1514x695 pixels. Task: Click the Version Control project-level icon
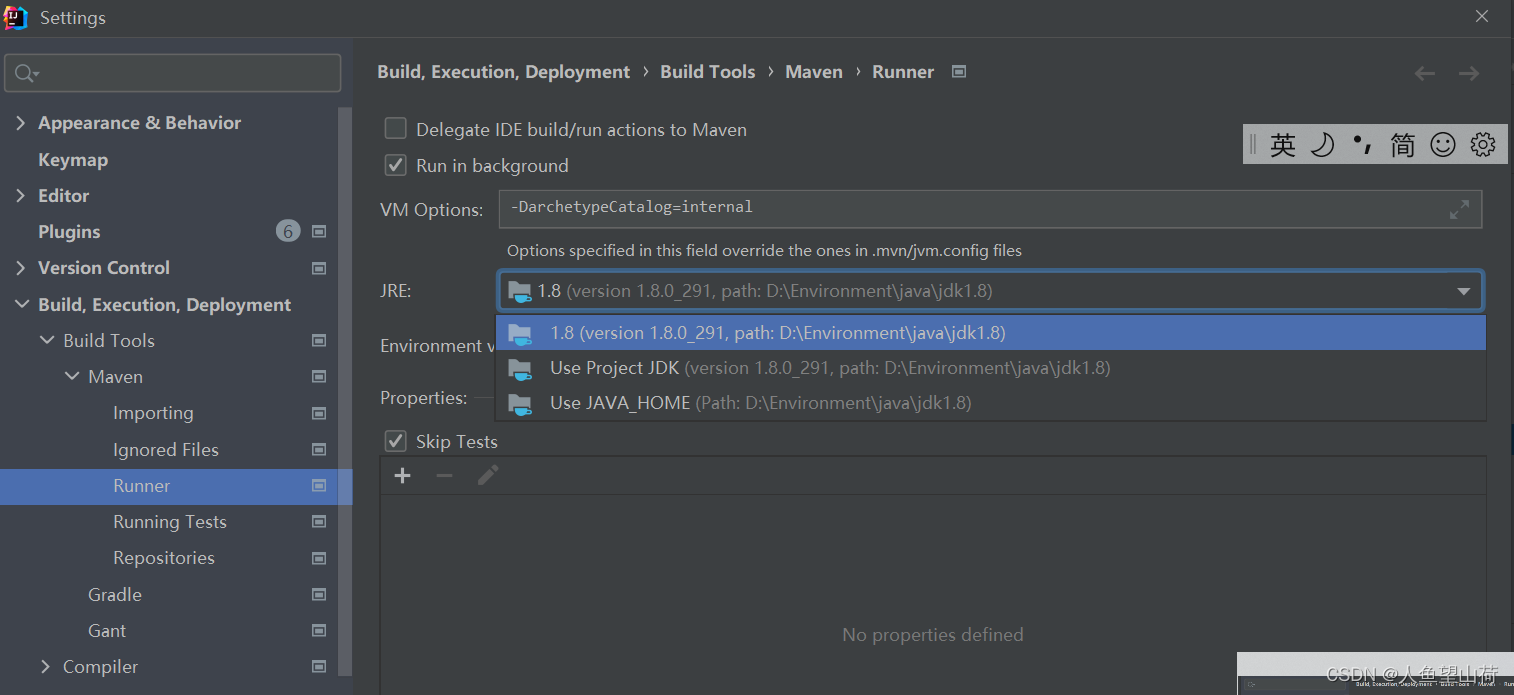click(x=319, y=268)
